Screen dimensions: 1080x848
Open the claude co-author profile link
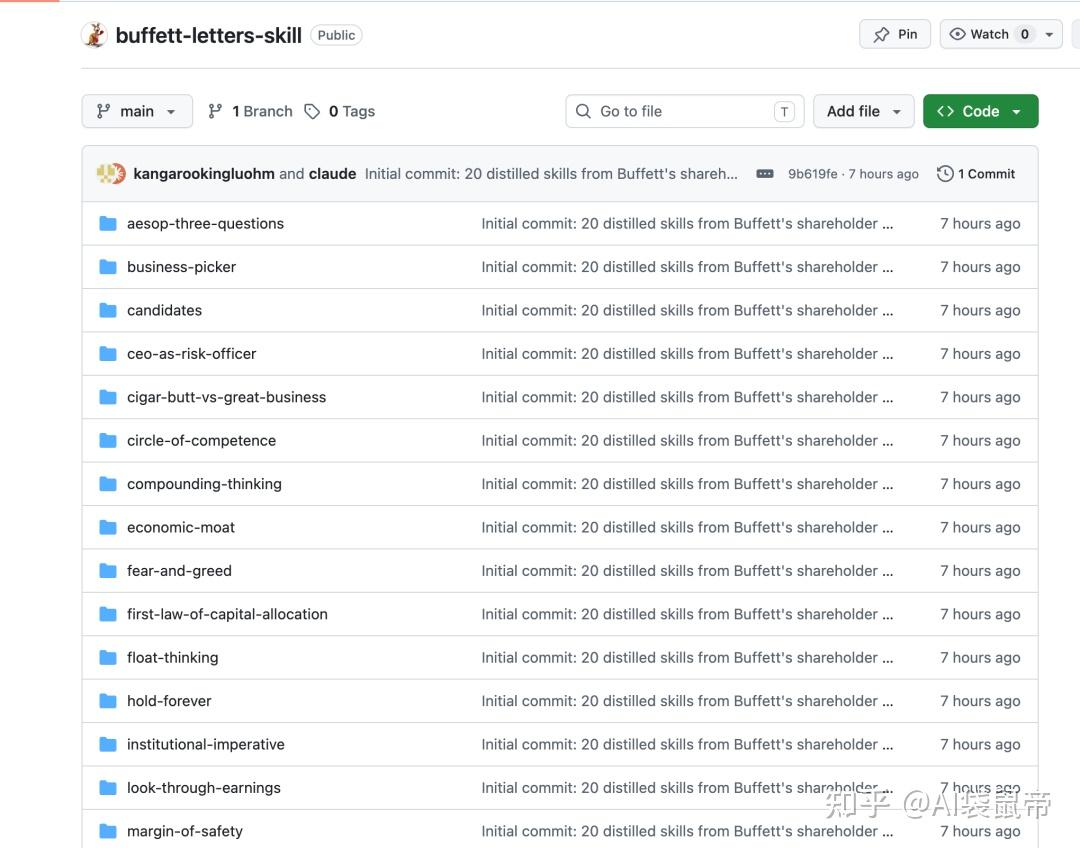332,174
